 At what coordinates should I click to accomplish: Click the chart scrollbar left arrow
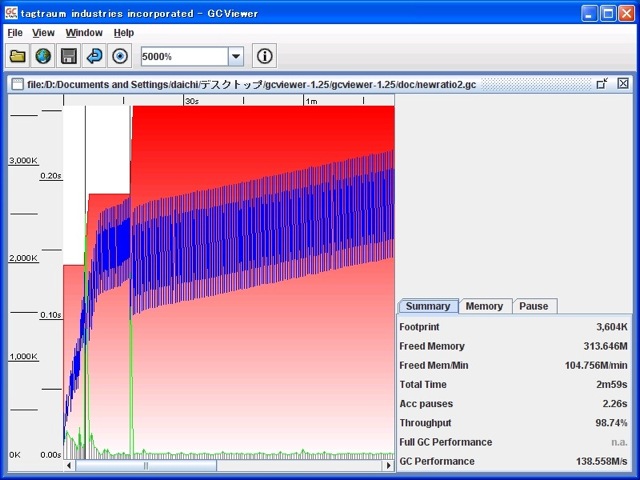(69, 466)
